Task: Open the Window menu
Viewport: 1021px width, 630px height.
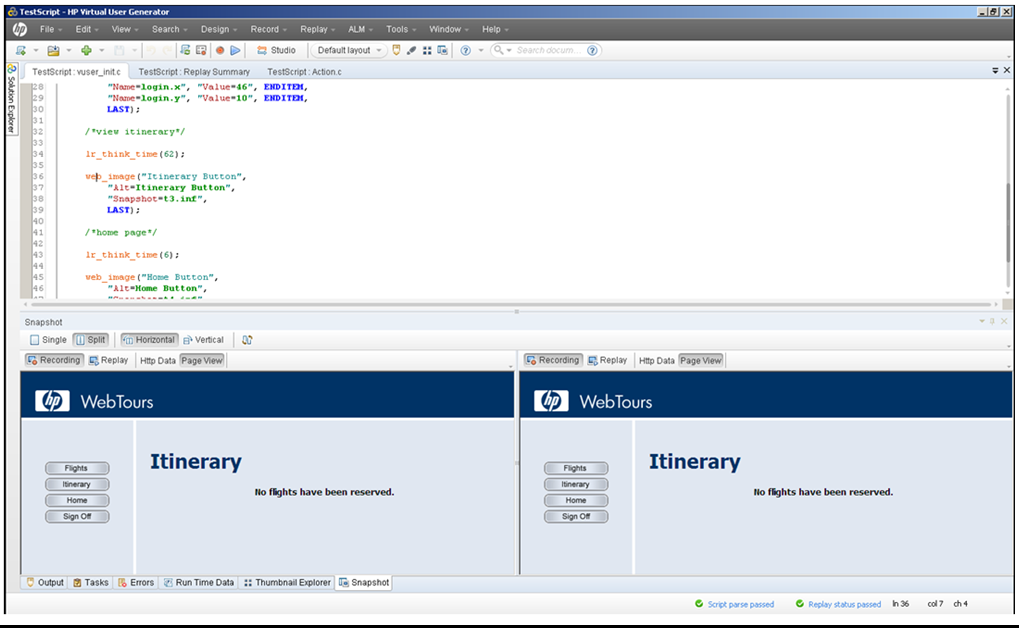Action: [x=448, y=29]
